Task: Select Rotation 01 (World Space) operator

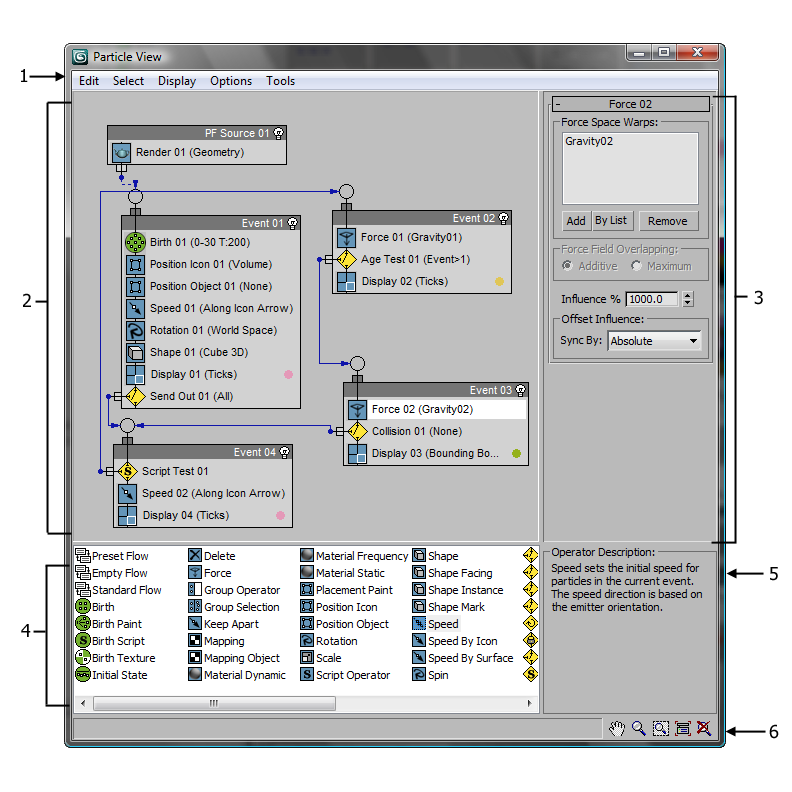Action: click(x=212, y=330)
